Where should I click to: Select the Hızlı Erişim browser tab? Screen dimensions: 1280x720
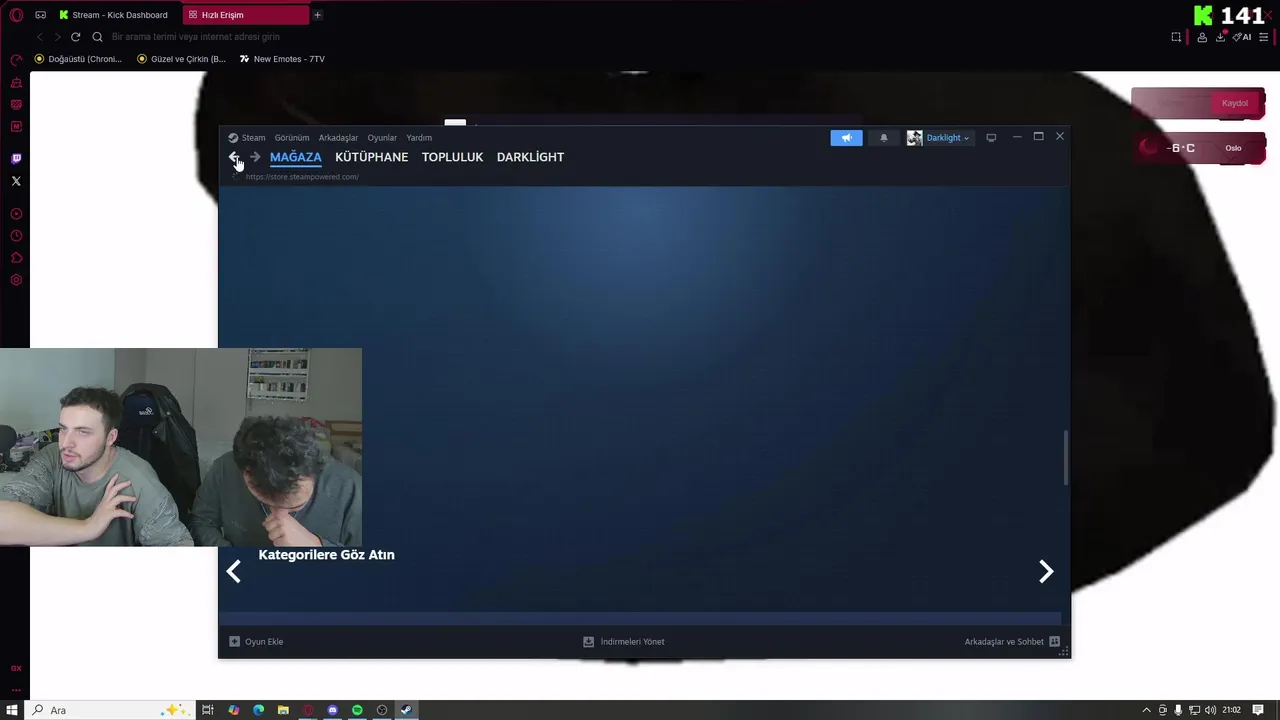[x=245, y=15]
